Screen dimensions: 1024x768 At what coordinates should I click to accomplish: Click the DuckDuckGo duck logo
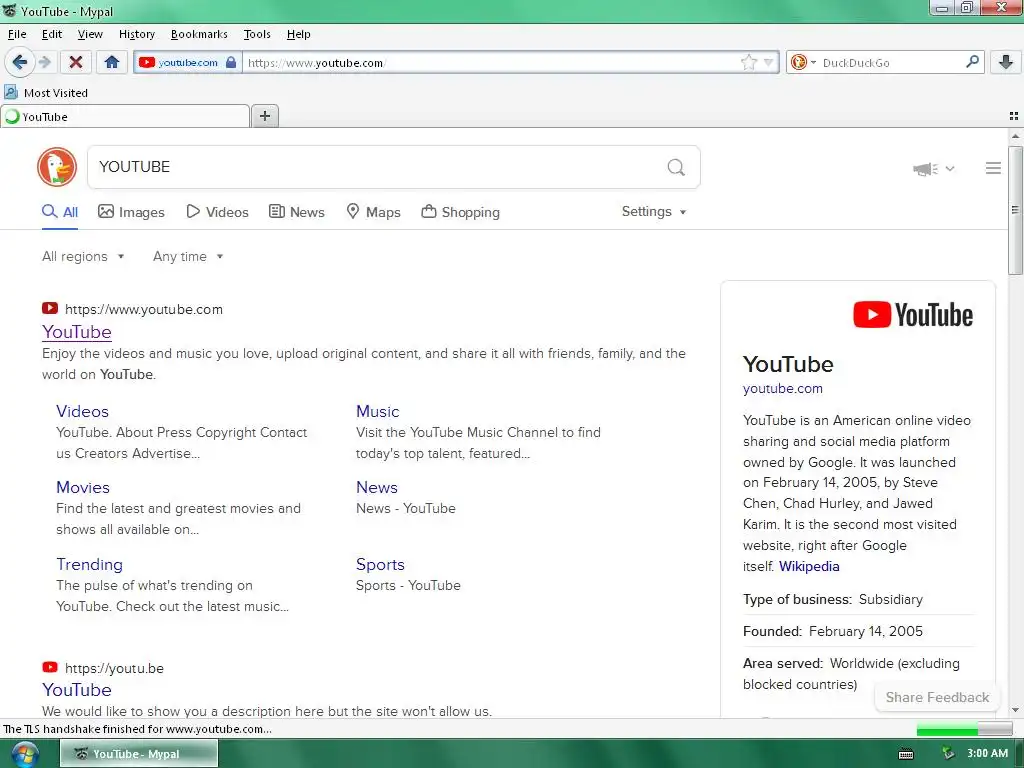click(57, 167)
